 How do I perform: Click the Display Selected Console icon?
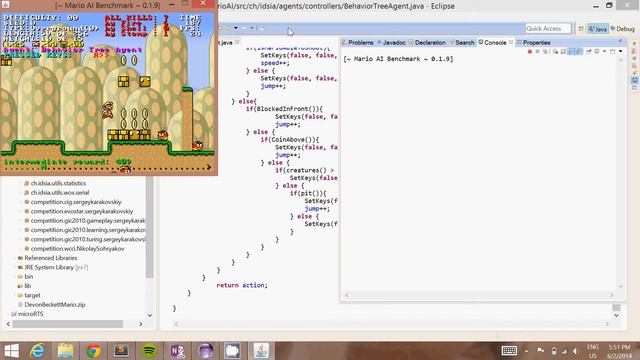pos(597,51)
